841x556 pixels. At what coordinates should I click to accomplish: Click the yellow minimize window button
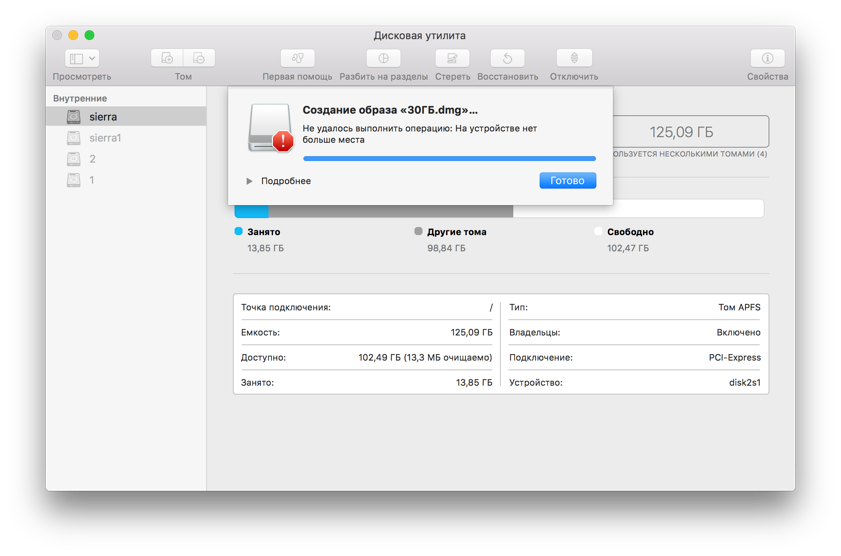[73, 35]
